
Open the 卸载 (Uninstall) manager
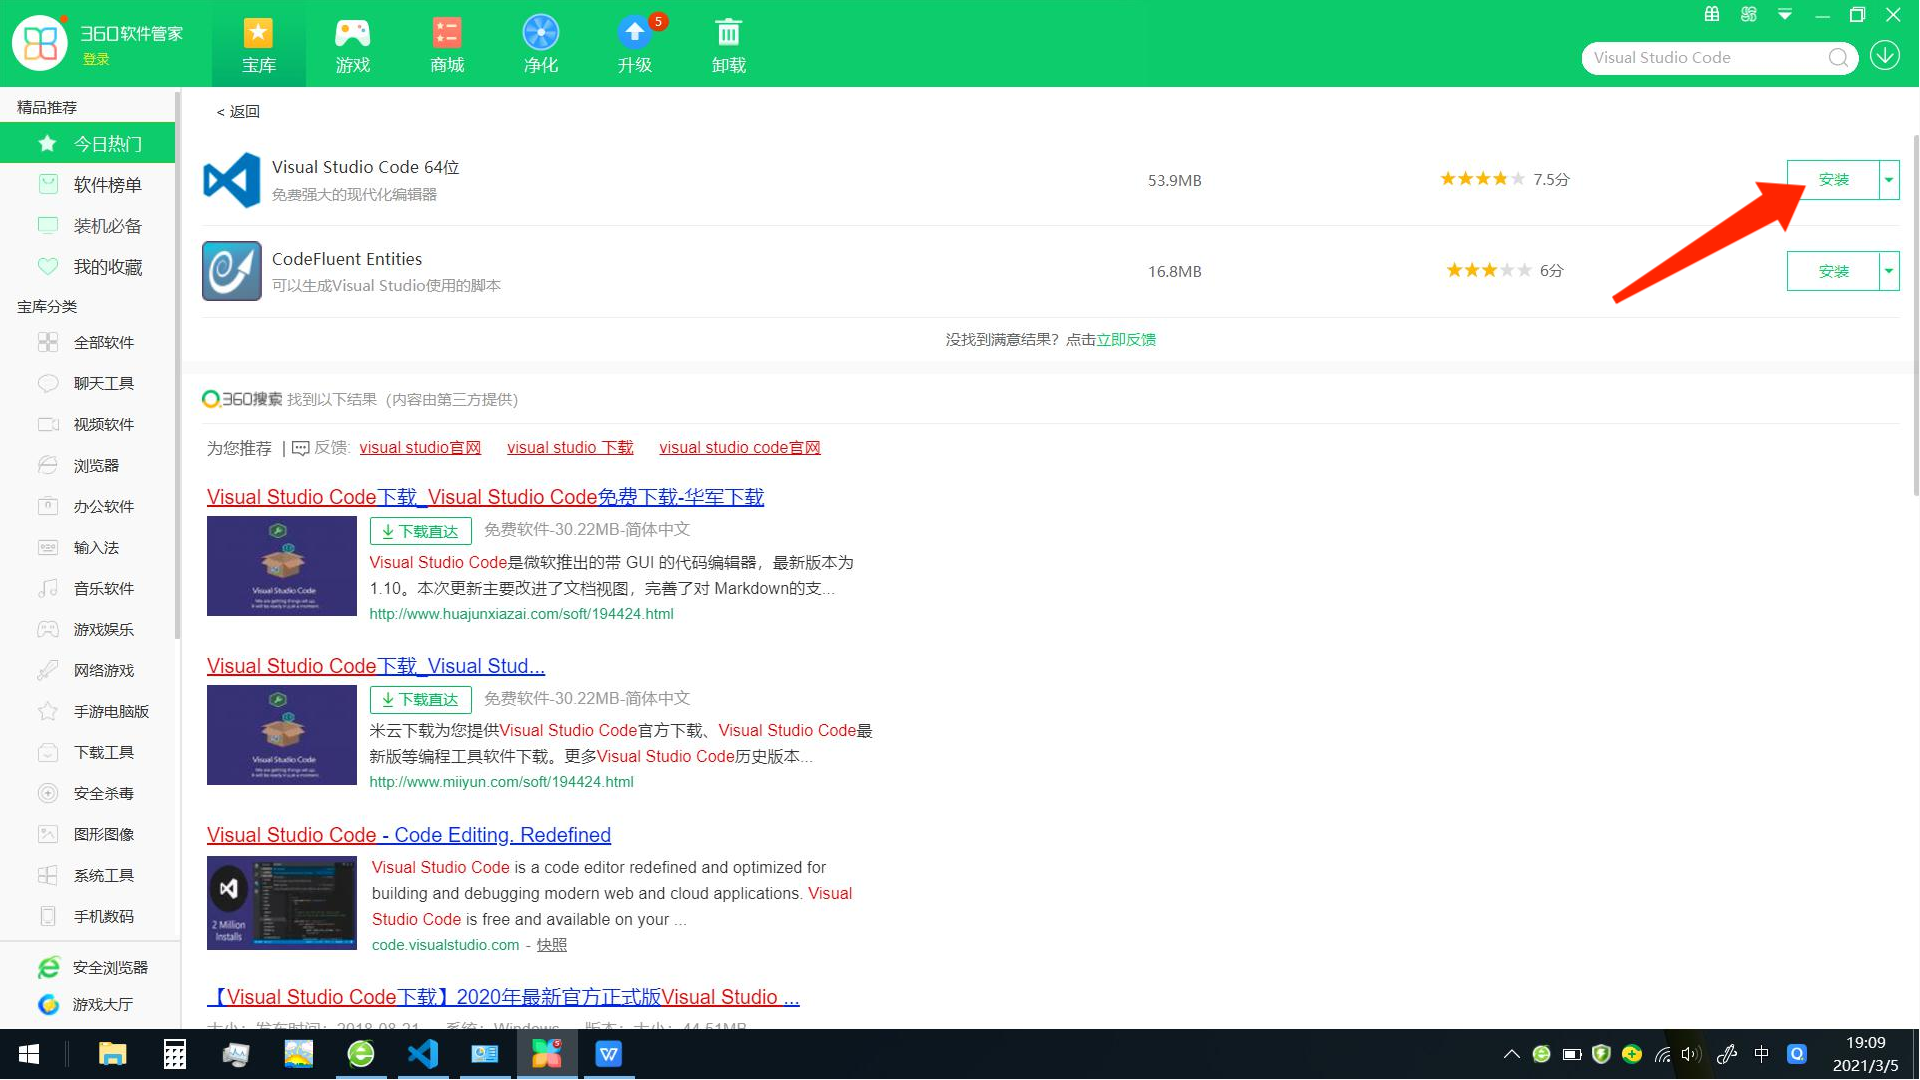tap(728, 43)
